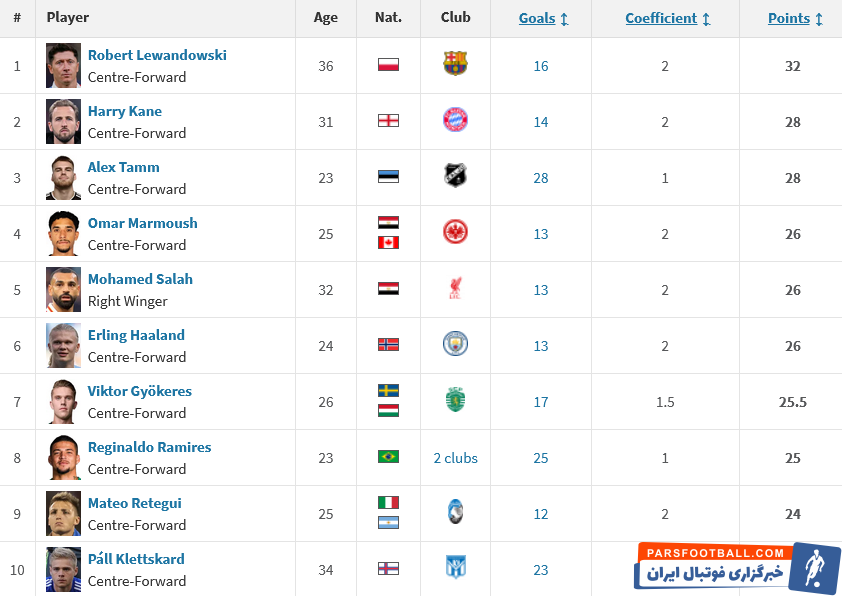This screenshot has width=842, height=596.
Task: Click Alex Tamm's club crest
Action: point(455,176)
